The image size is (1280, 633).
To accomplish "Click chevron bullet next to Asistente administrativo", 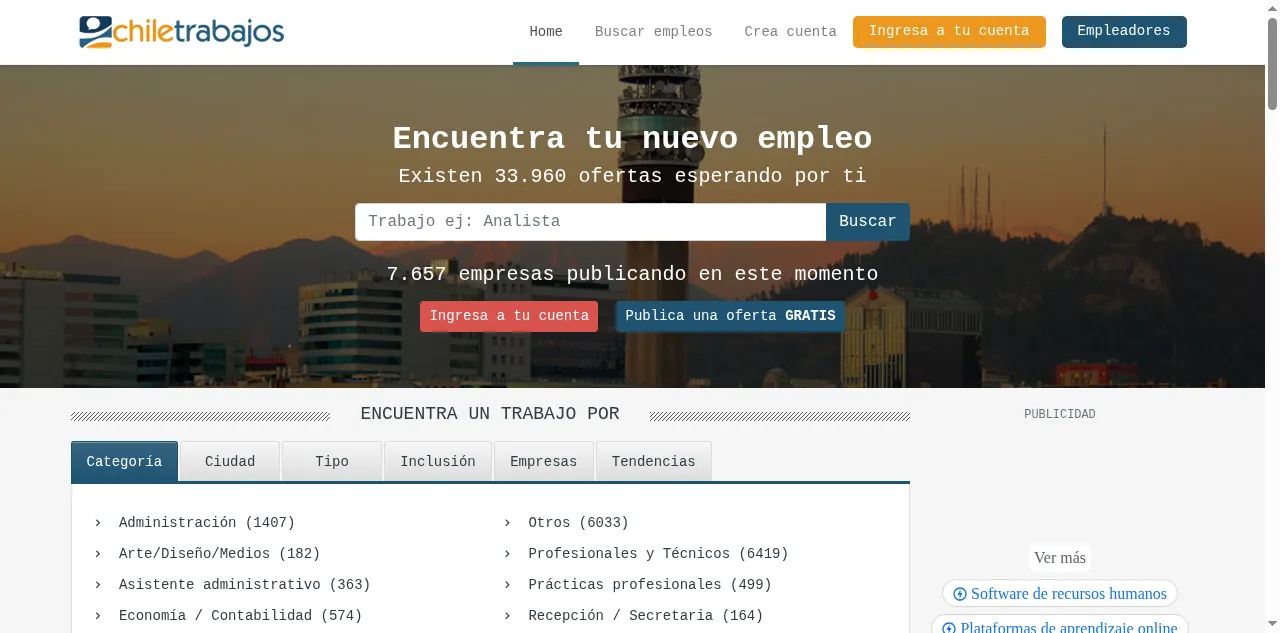I will click(x=98, y=585).
